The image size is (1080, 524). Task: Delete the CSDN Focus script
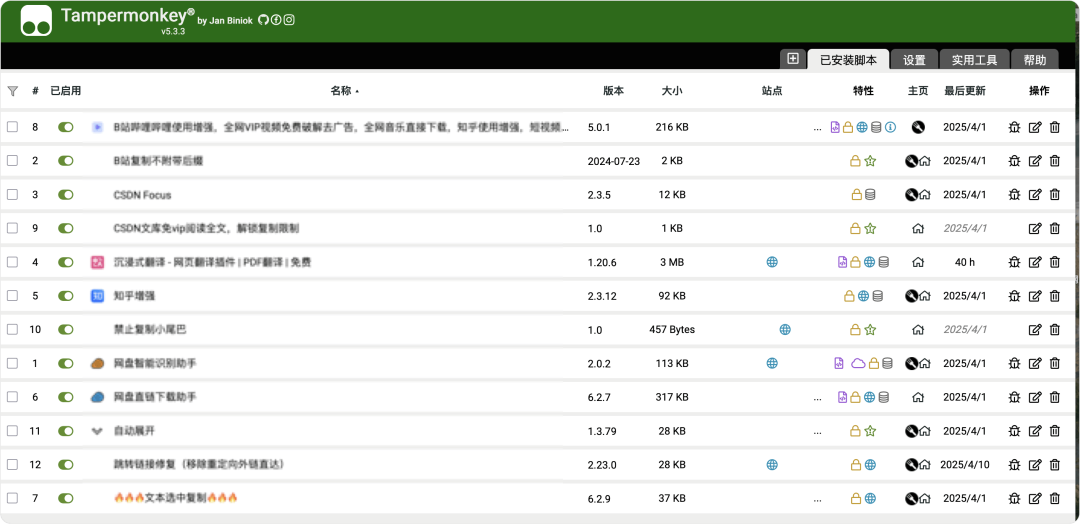tap(1055, 195)
